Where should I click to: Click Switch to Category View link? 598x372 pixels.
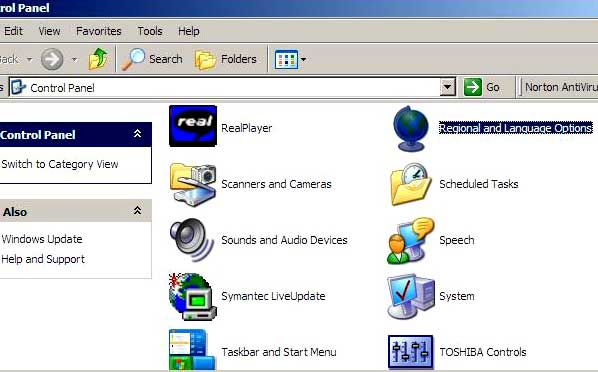tap(60, 164)
